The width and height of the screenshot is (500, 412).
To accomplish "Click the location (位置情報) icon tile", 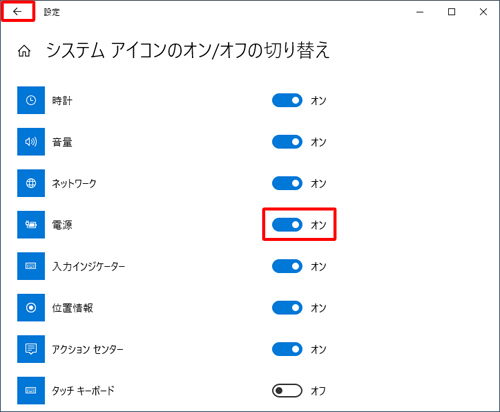I will 31,307.
